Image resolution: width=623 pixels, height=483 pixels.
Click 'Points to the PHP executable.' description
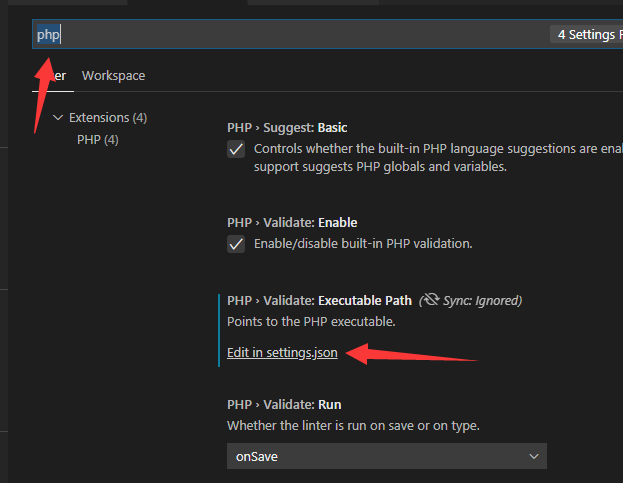(x=311, y=322)
